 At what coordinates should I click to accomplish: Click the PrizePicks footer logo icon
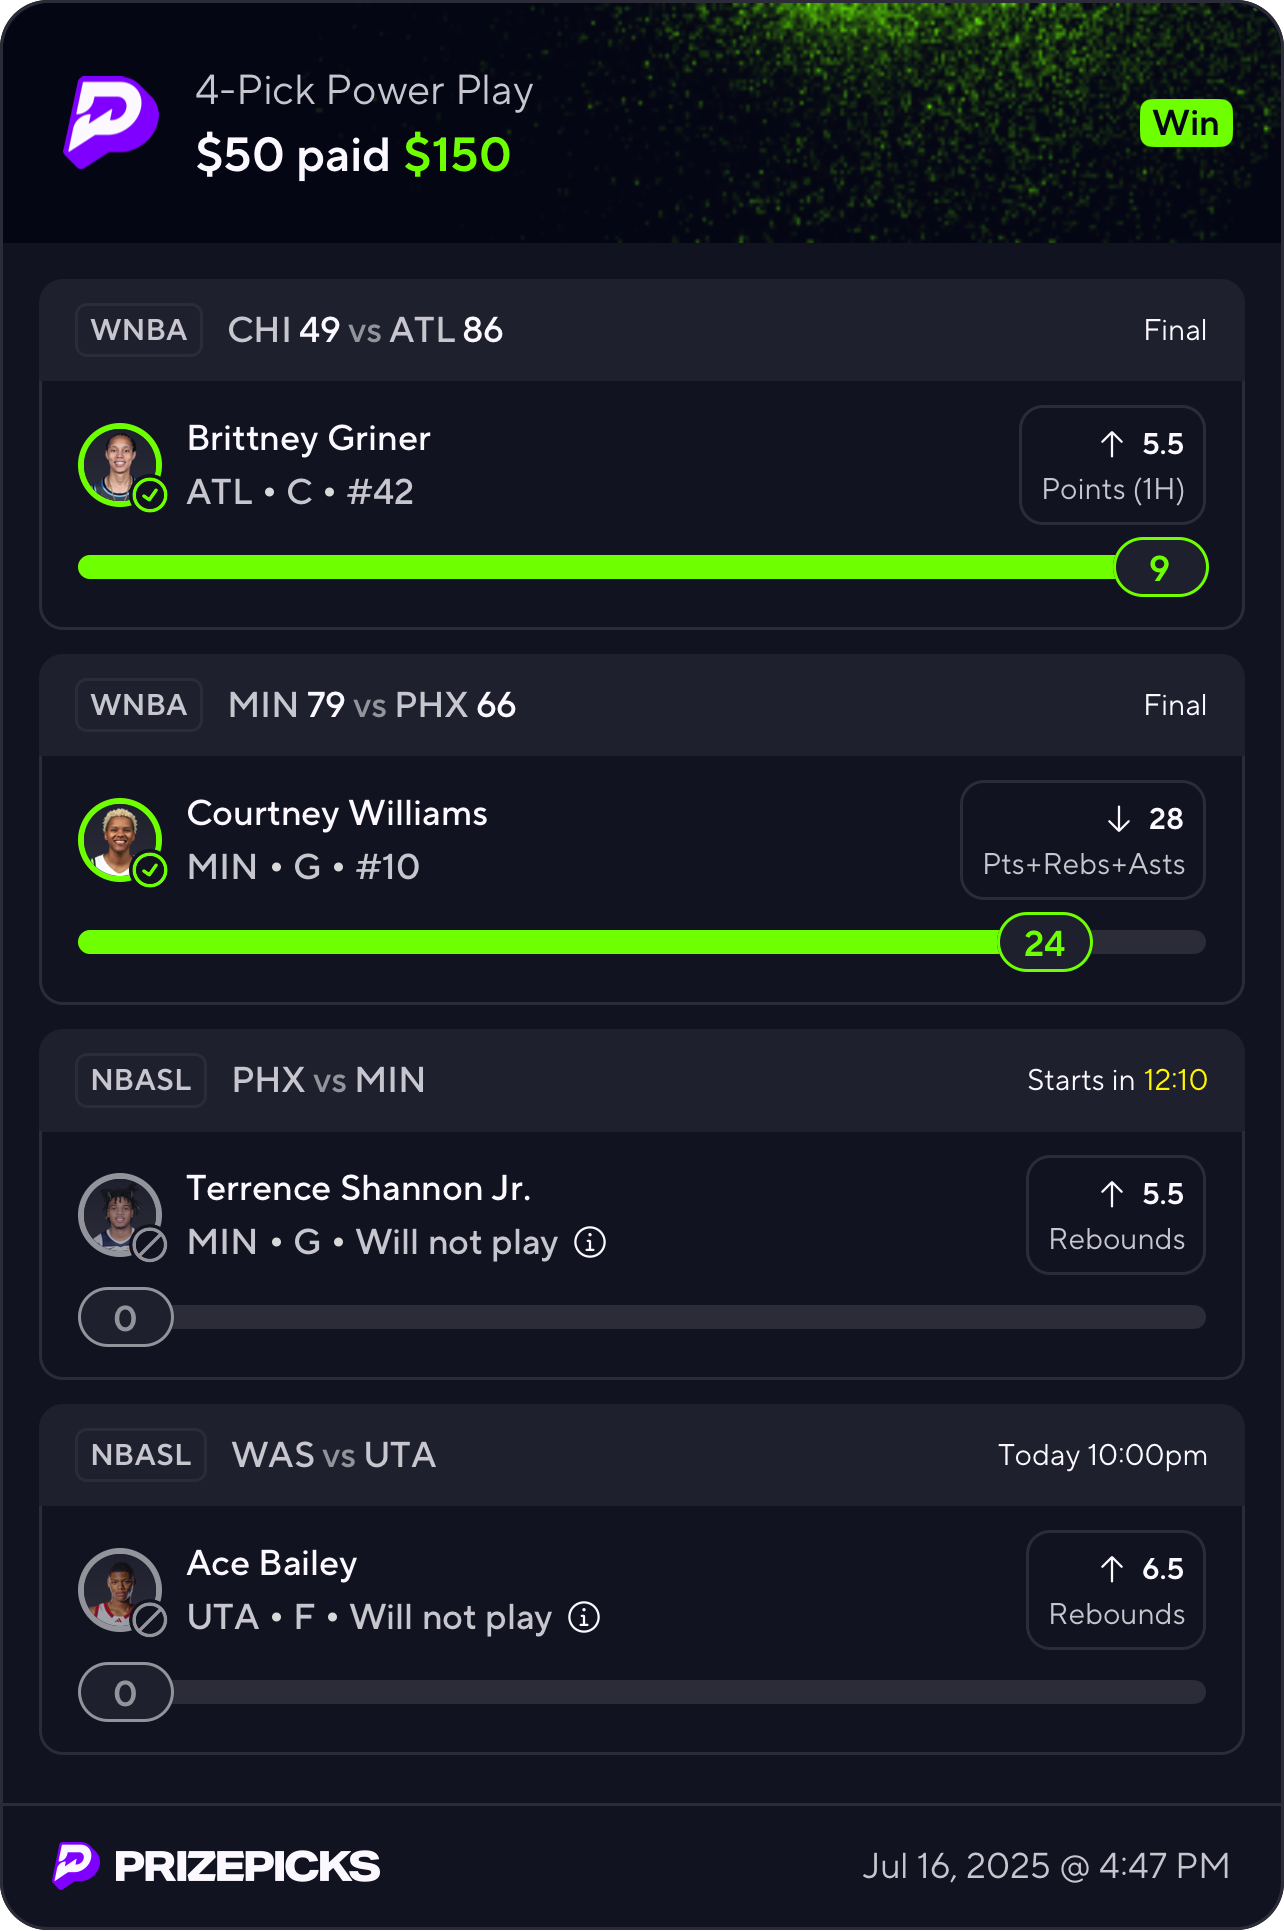[76, 1865]
